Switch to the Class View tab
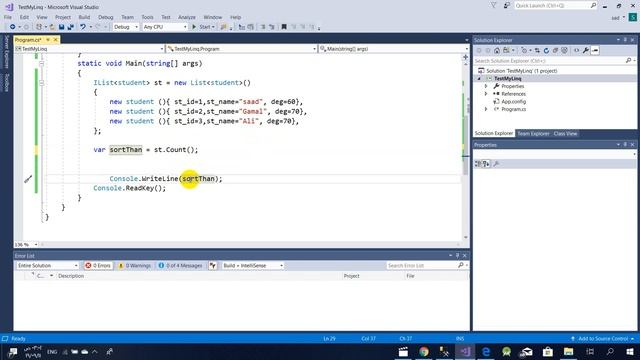This screenshot has width=640, height=360. pos(565,133)
